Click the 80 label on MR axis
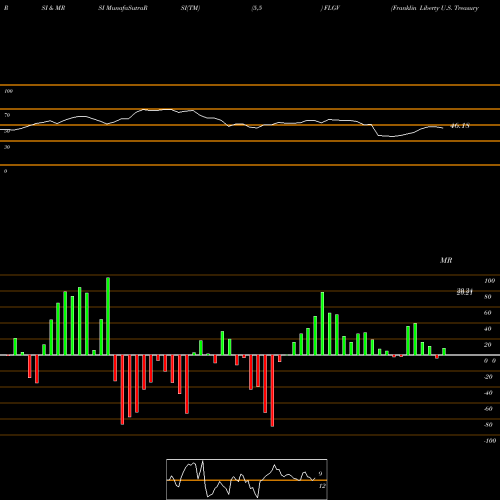Image resolution: width=500 pixels, height=500 pixels. tap(488, 297)
